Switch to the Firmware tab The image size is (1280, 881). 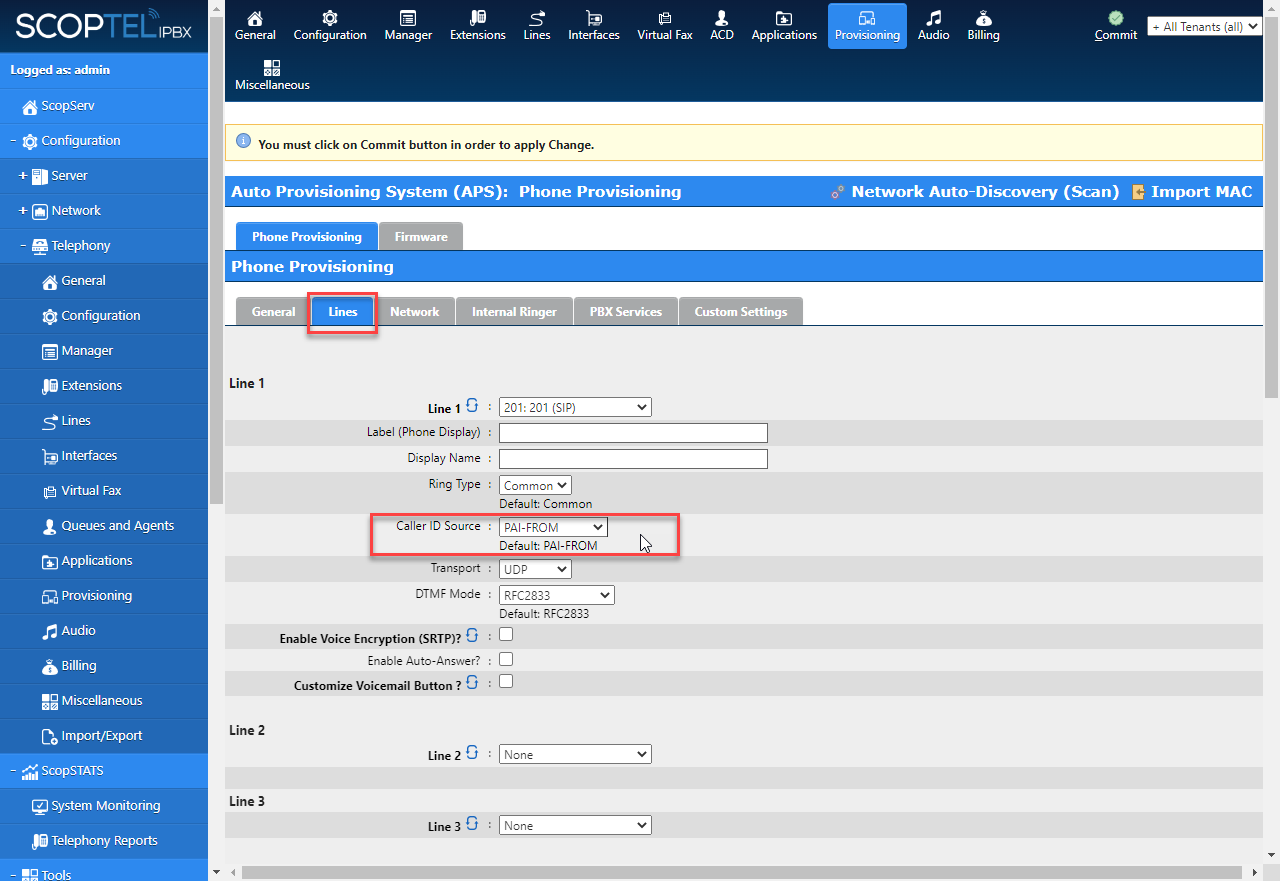point(421,236)
